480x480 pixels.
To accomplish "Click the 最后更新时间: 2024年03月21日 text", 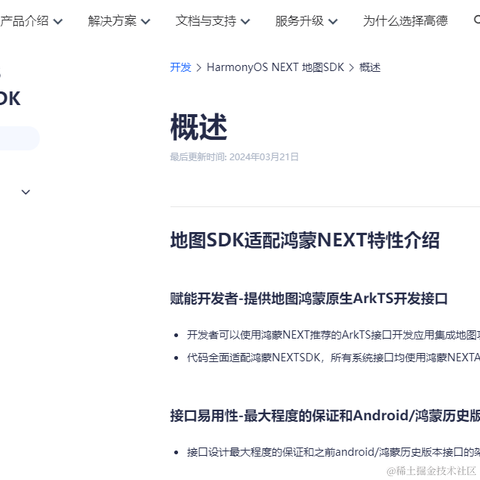I will point(234,157).
